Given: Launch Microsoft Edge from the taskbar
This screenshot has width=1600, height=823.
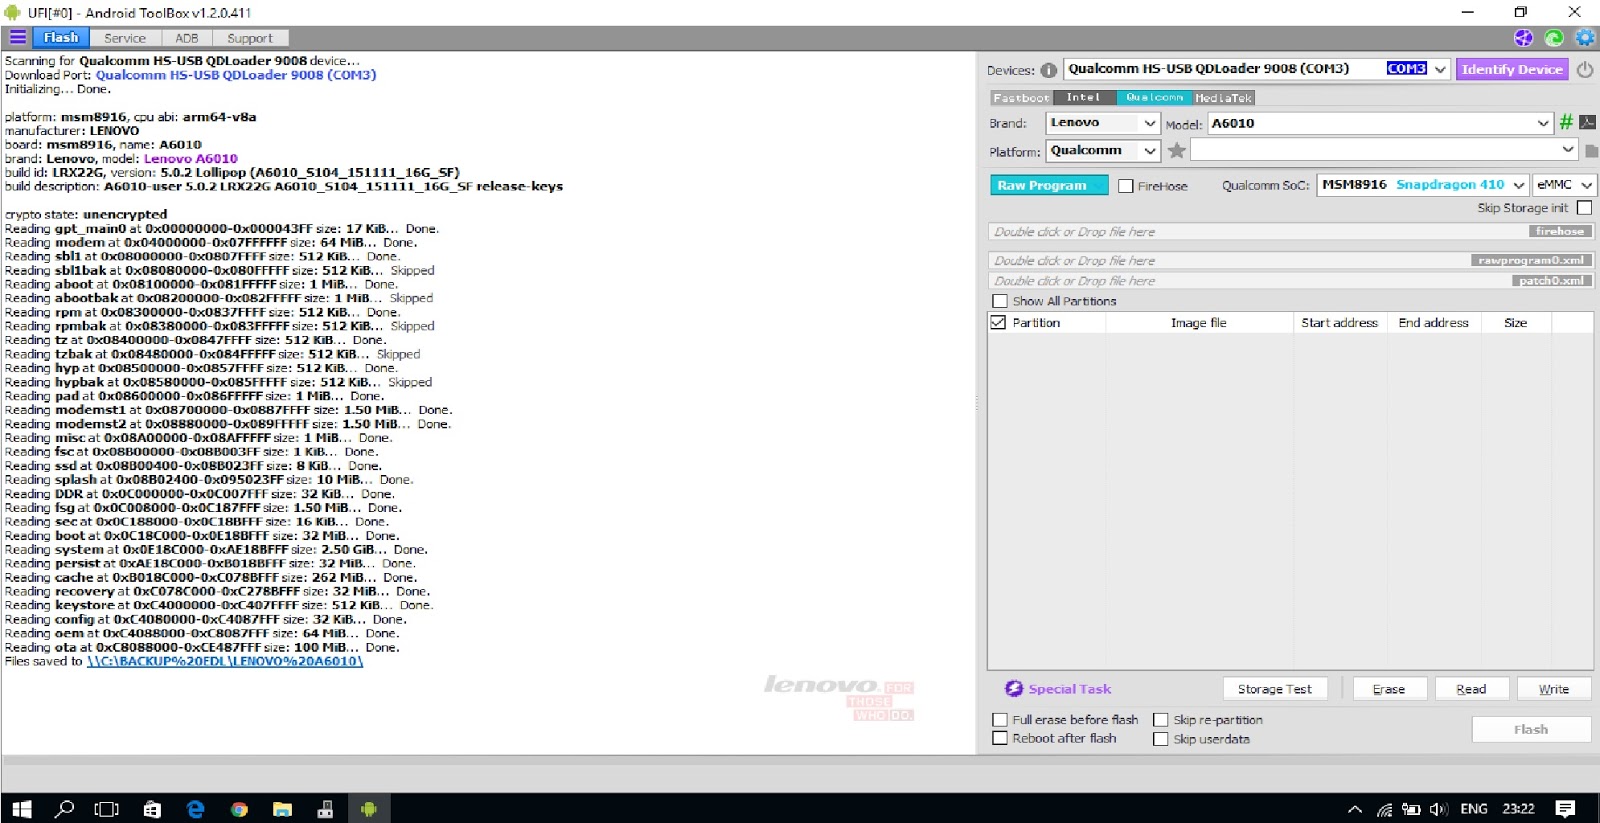Looking at the screenshot, I should tap(196, 809).
